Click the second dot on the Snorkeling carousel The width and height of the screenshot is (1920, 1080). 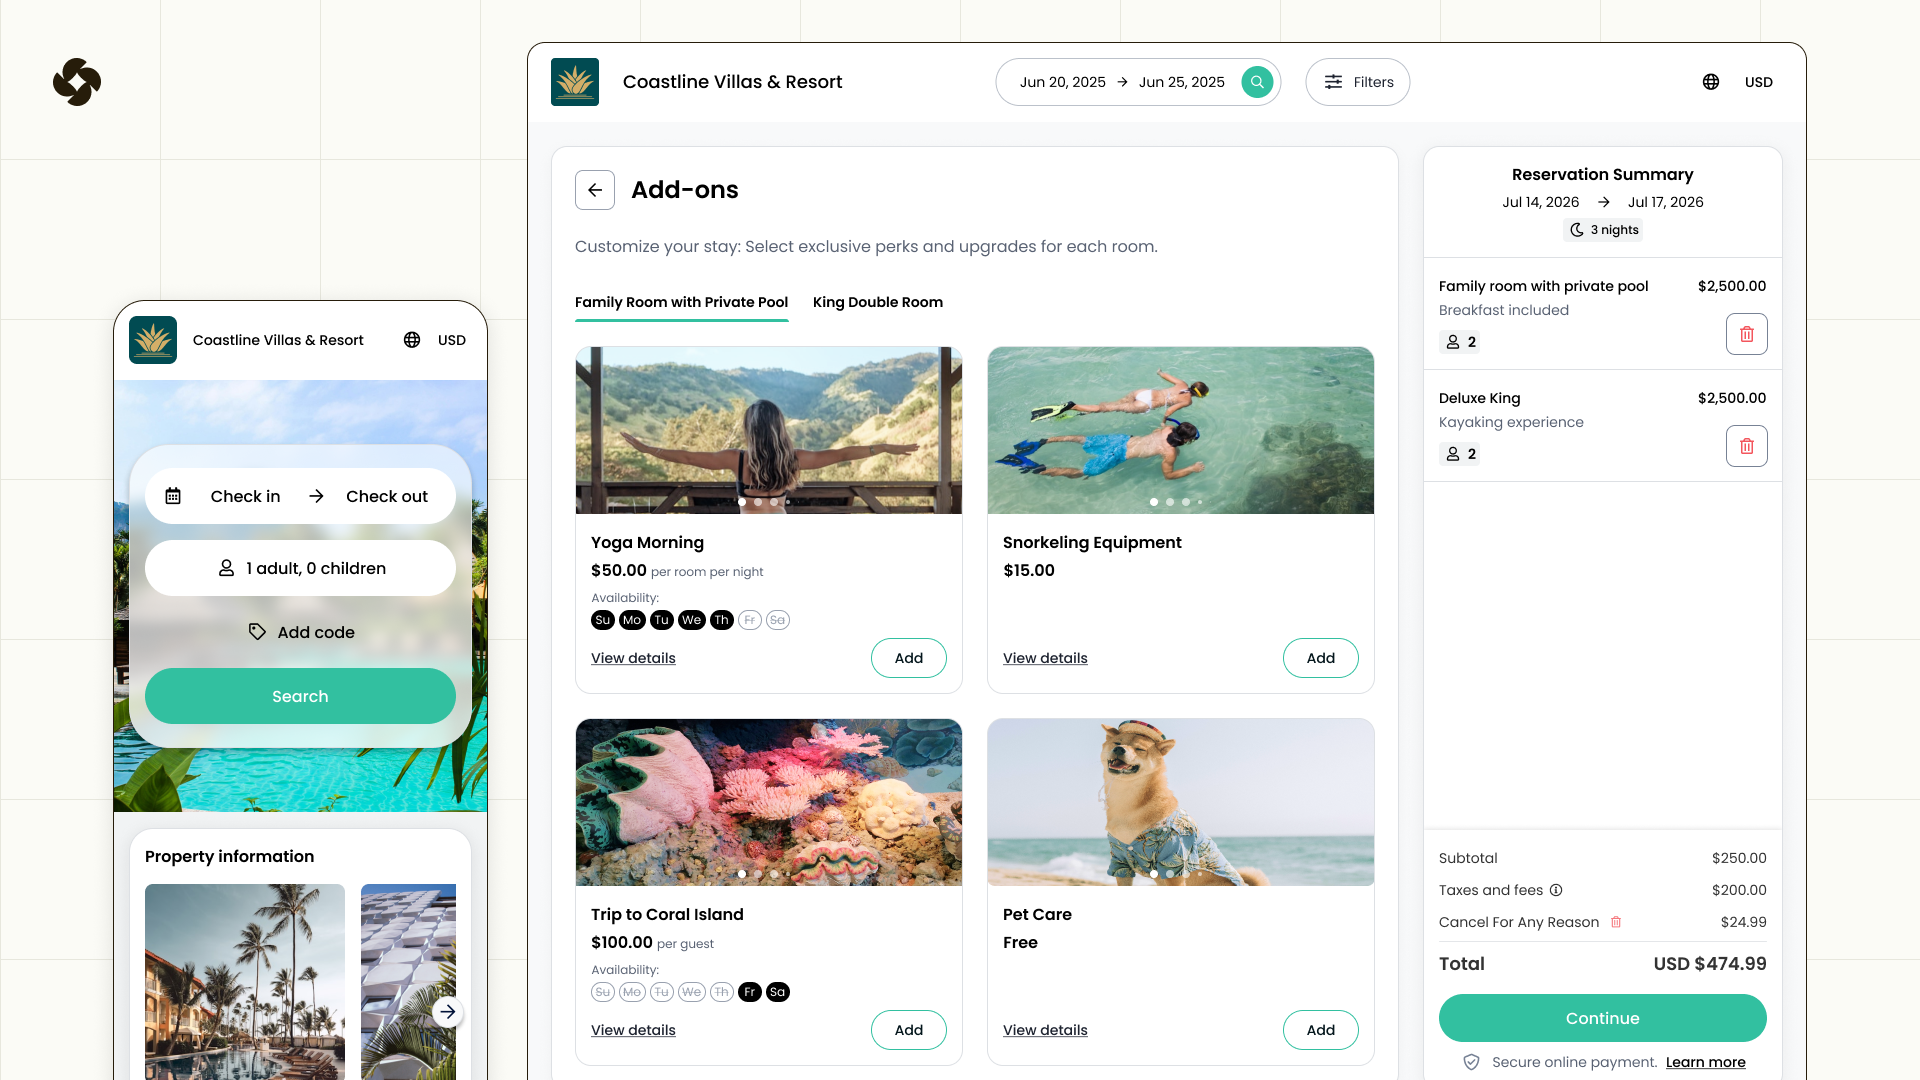(1169, 502)
